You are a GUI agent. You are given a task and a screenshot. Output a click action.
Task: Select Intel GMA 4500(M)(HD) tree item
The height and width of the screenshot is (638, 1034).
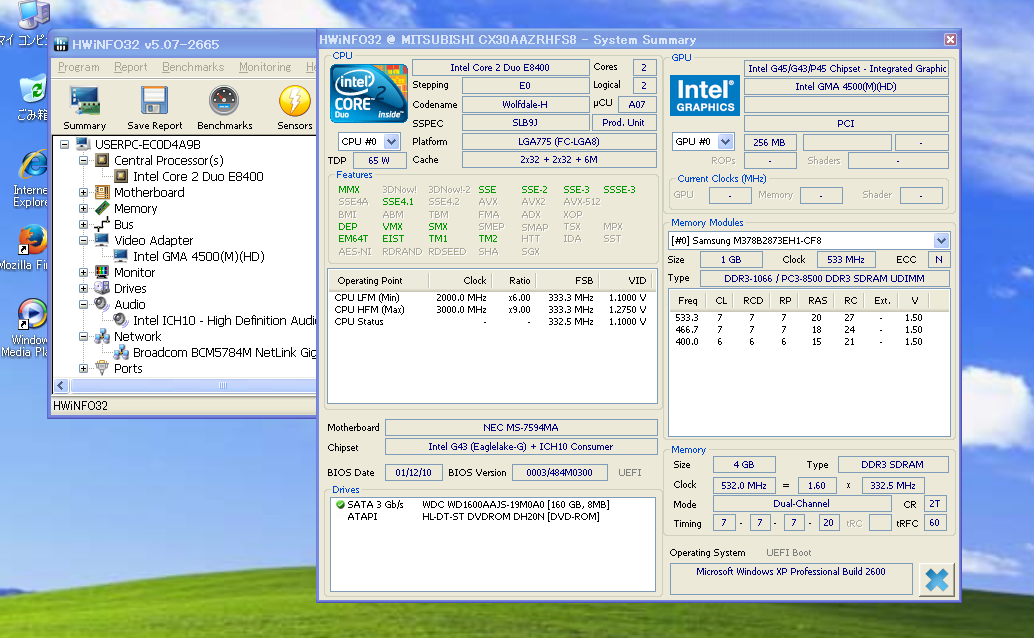point(198,257)
